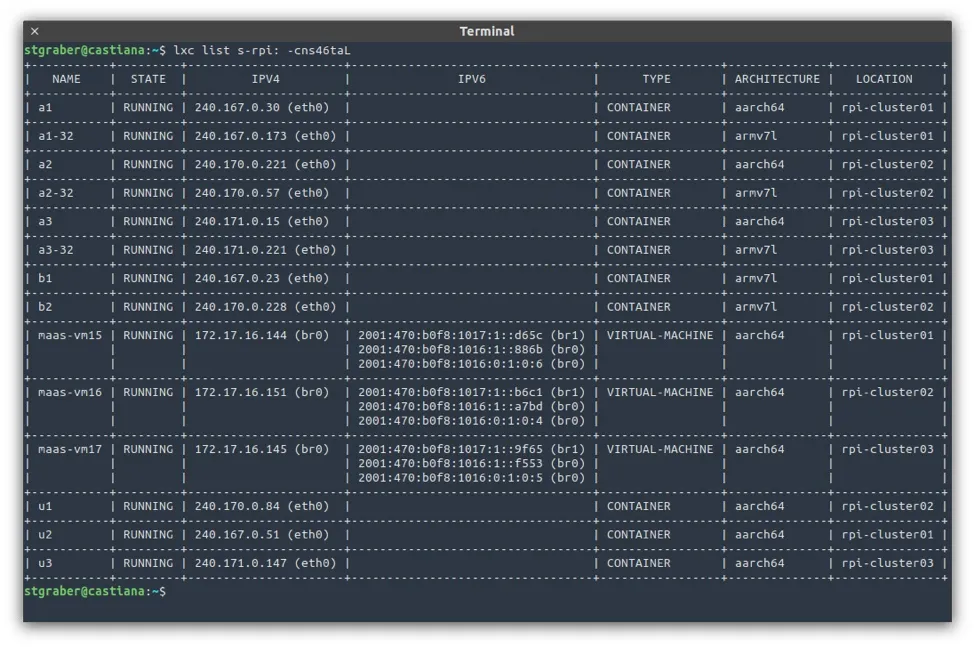974x647 pixels.
Task: Select the NAME column header
Action: pyautogui.click(x=66, y=79)
